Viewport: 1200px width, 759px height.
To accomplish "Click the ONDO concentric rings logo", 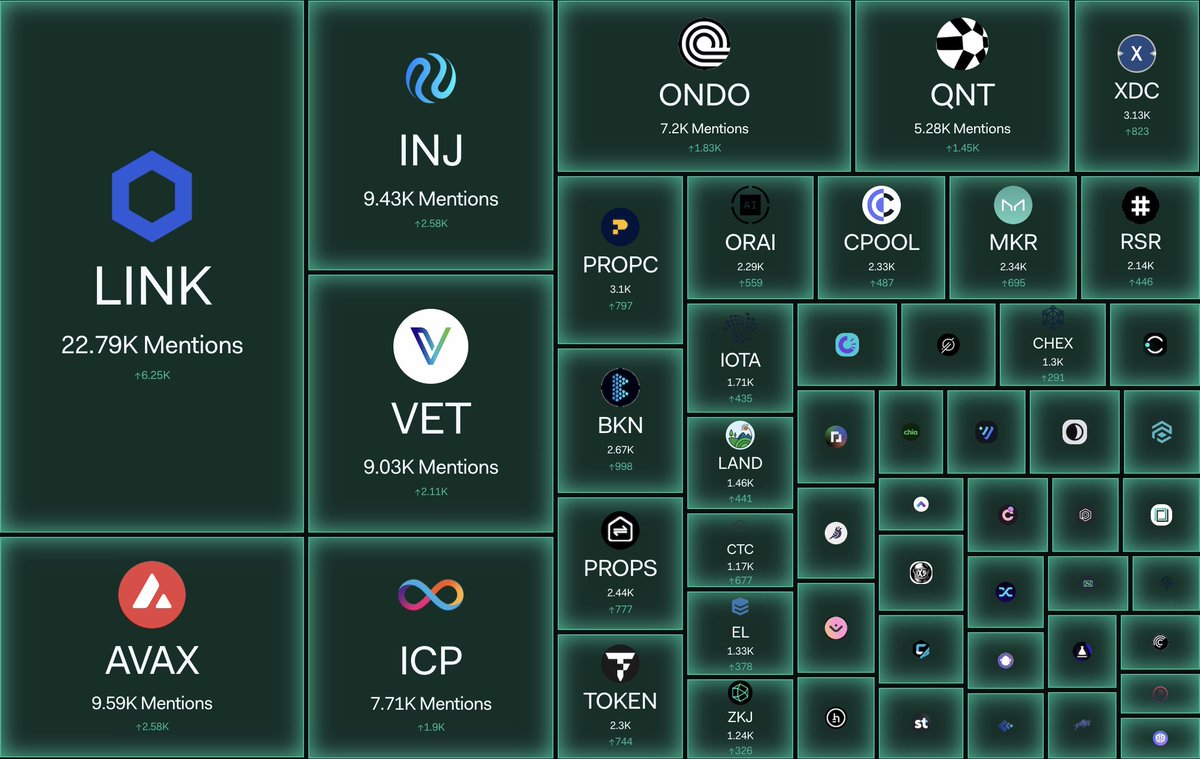I will pos(704,45).
